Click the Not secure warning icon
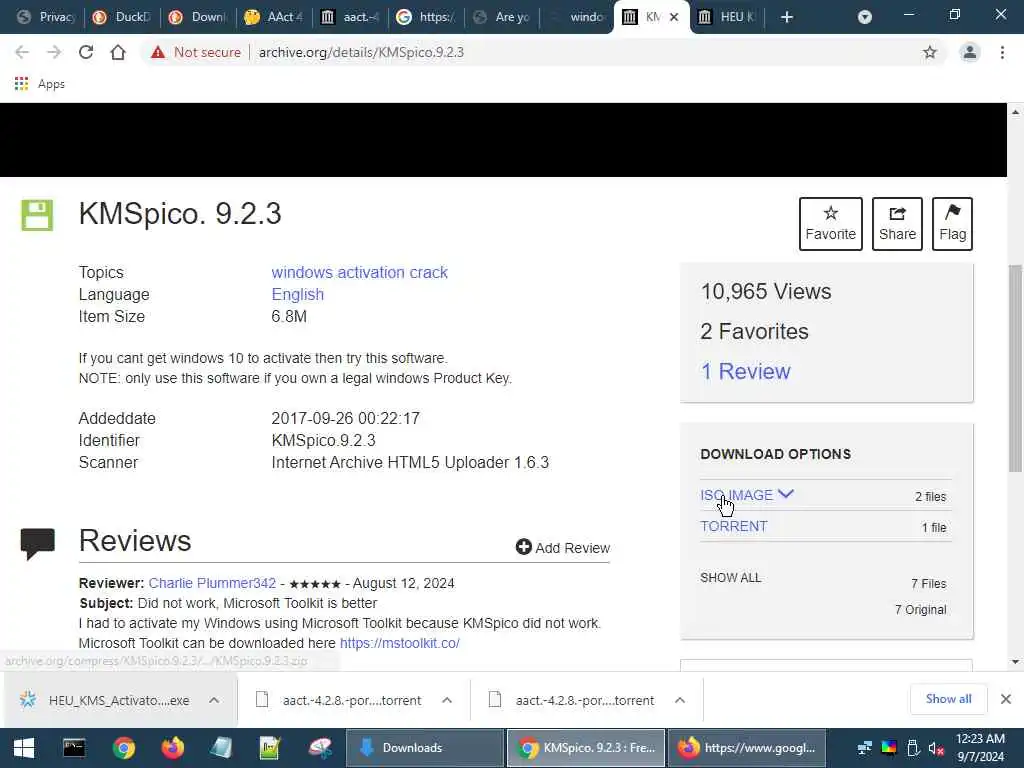The image size is (1024, 768). [x=158, y=52]
